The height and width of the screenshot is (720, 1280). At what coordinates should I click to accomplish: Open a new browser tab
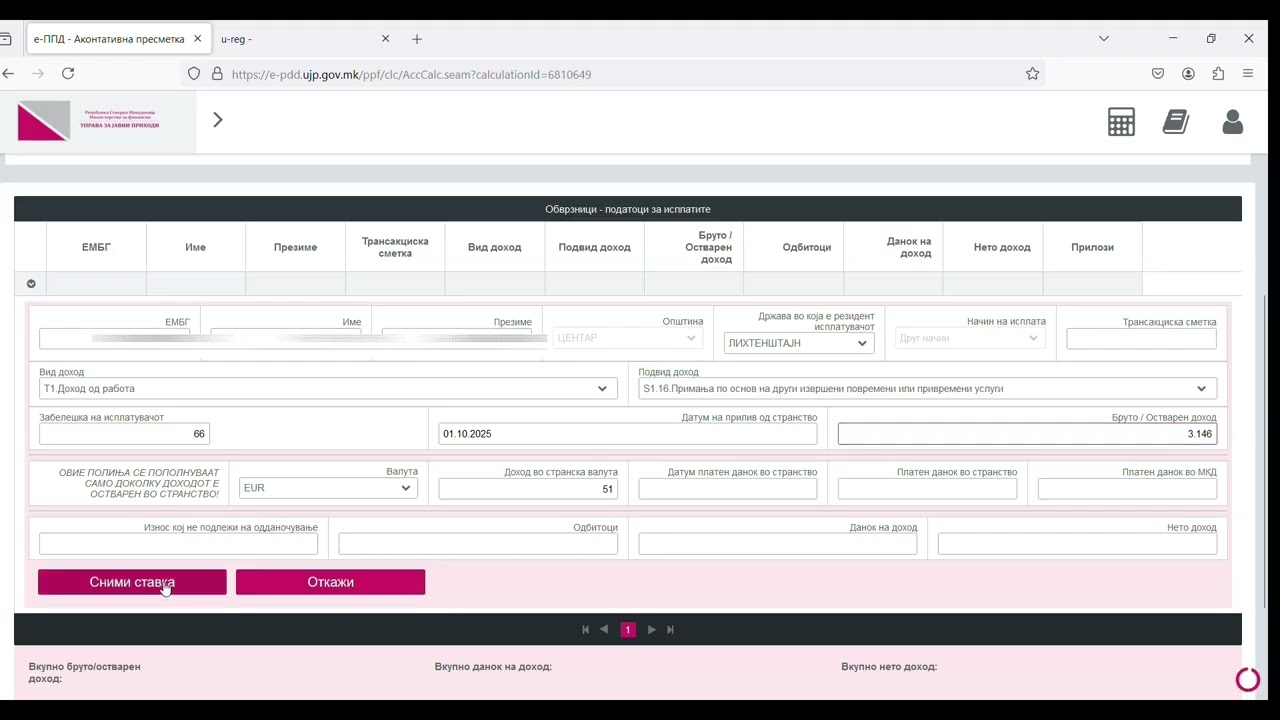[x=417, y=39]
